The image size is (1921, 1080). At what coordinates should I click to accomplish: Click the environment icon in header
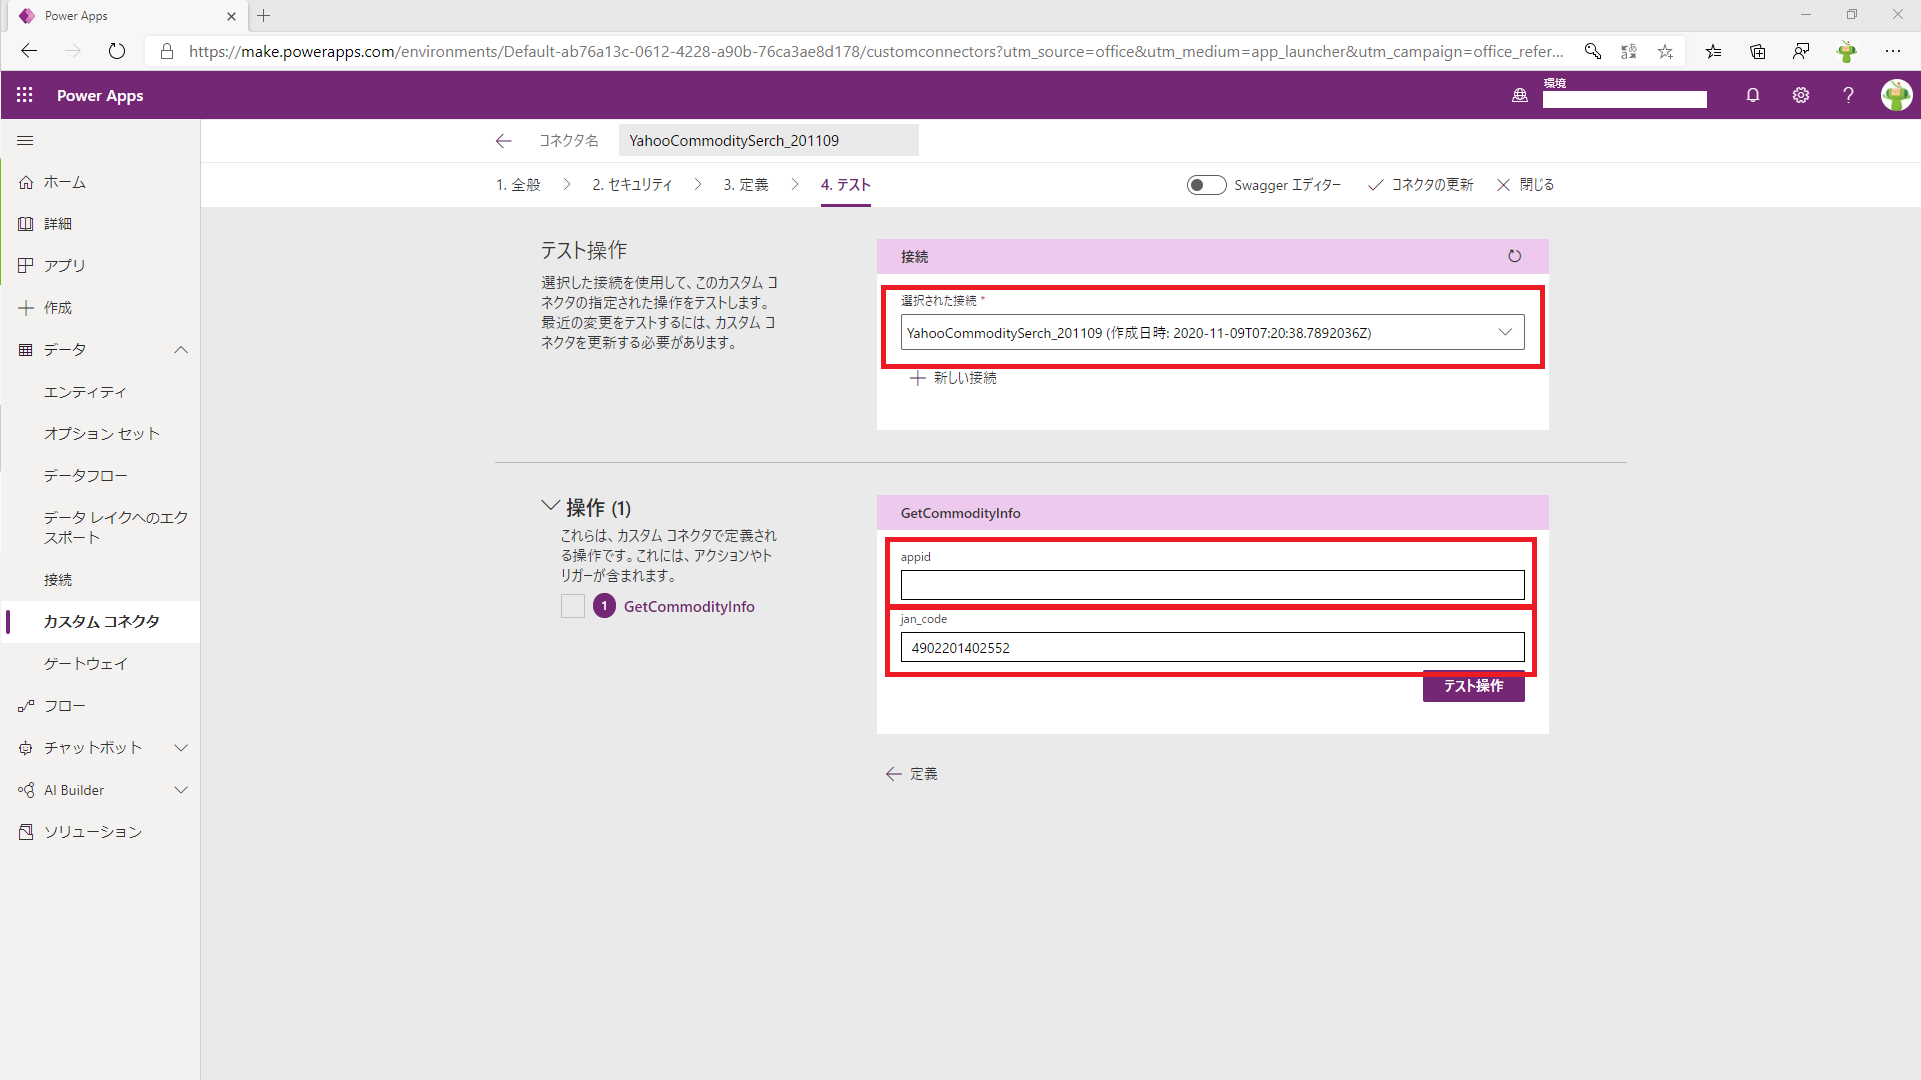point(1520,95)
